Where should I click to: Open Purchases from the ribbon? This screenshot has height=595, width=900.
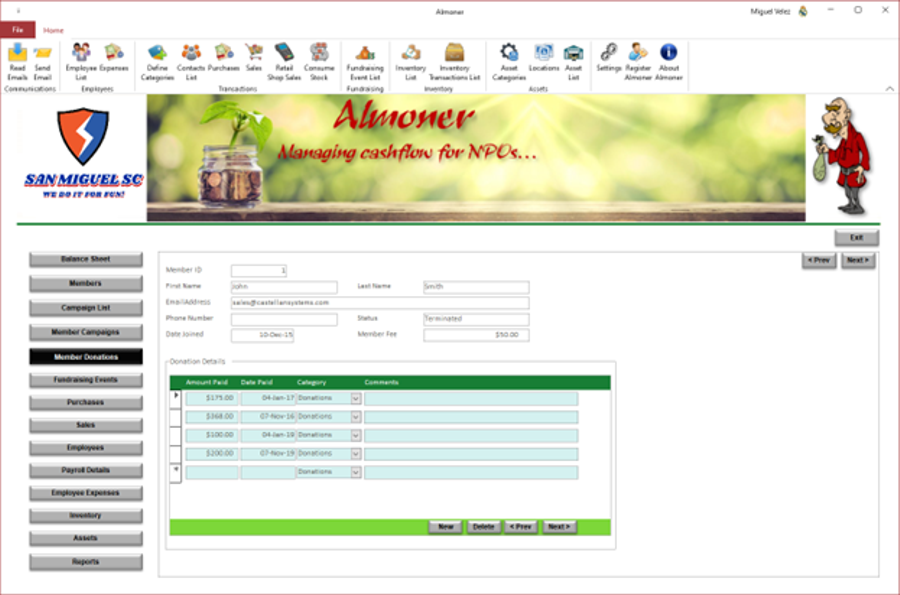[224, 58]
